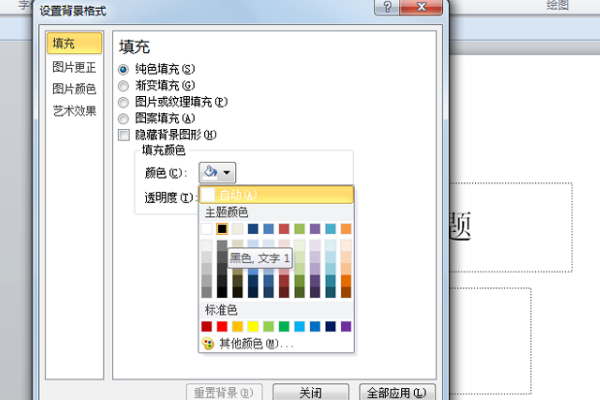This screenshot has height=400, width=600.
Task: Pick orange standard color
Action: pyautogui.click(x=238, y=327)
